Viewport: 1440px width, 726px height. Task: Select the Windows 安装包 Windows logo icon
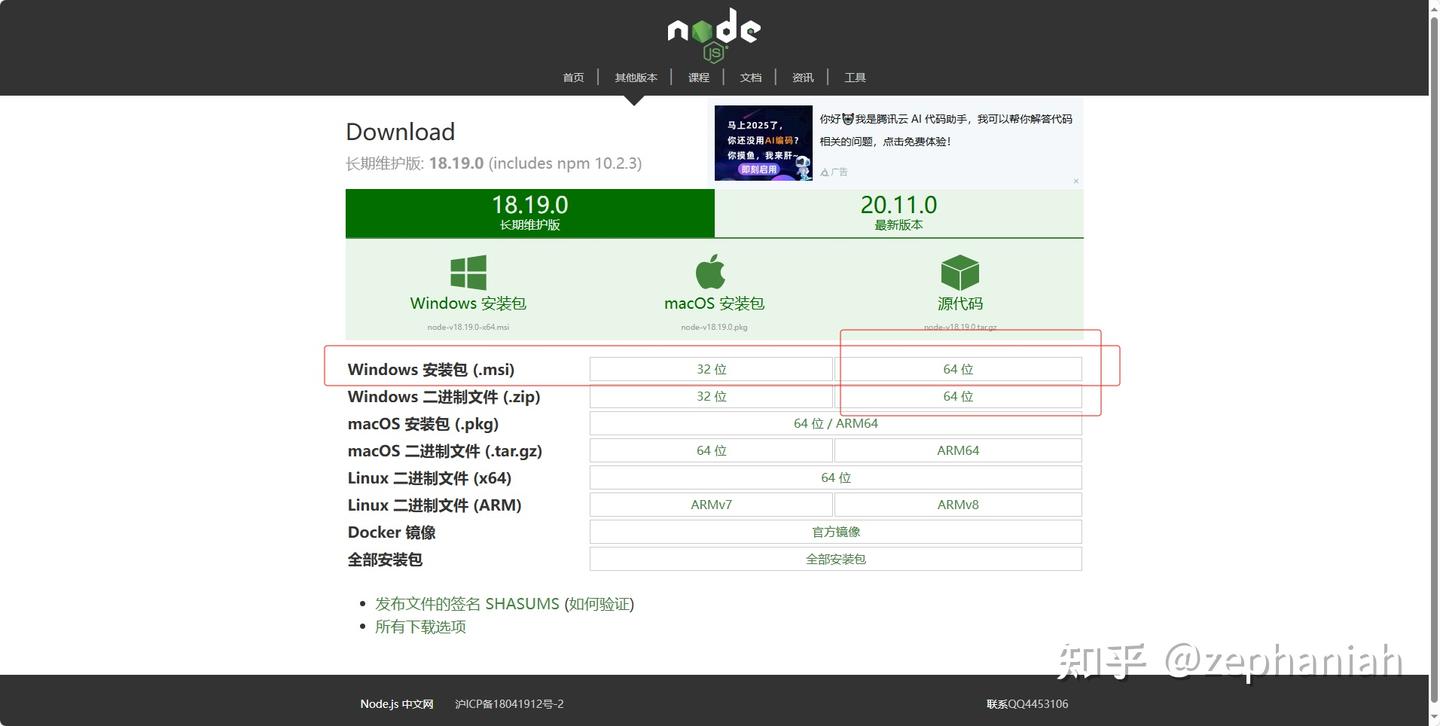click(467, 268)
